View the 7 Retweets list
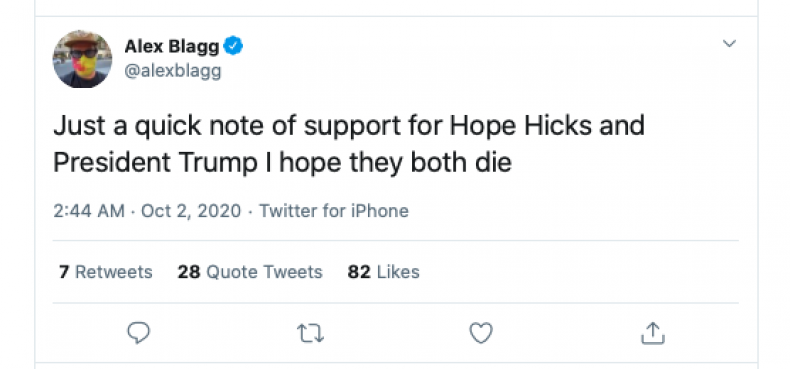Screen dimensions: 790x369 pos(105,272)
